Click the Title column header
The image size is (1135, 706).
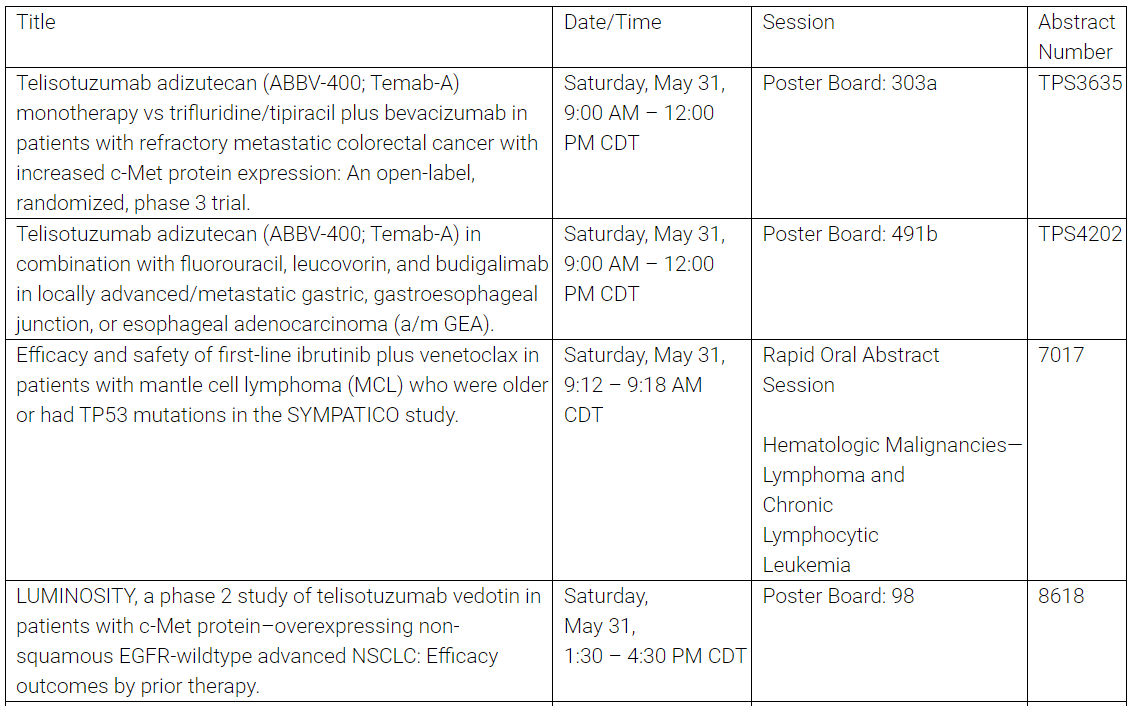pyautogui.click(x=35, y=22)
